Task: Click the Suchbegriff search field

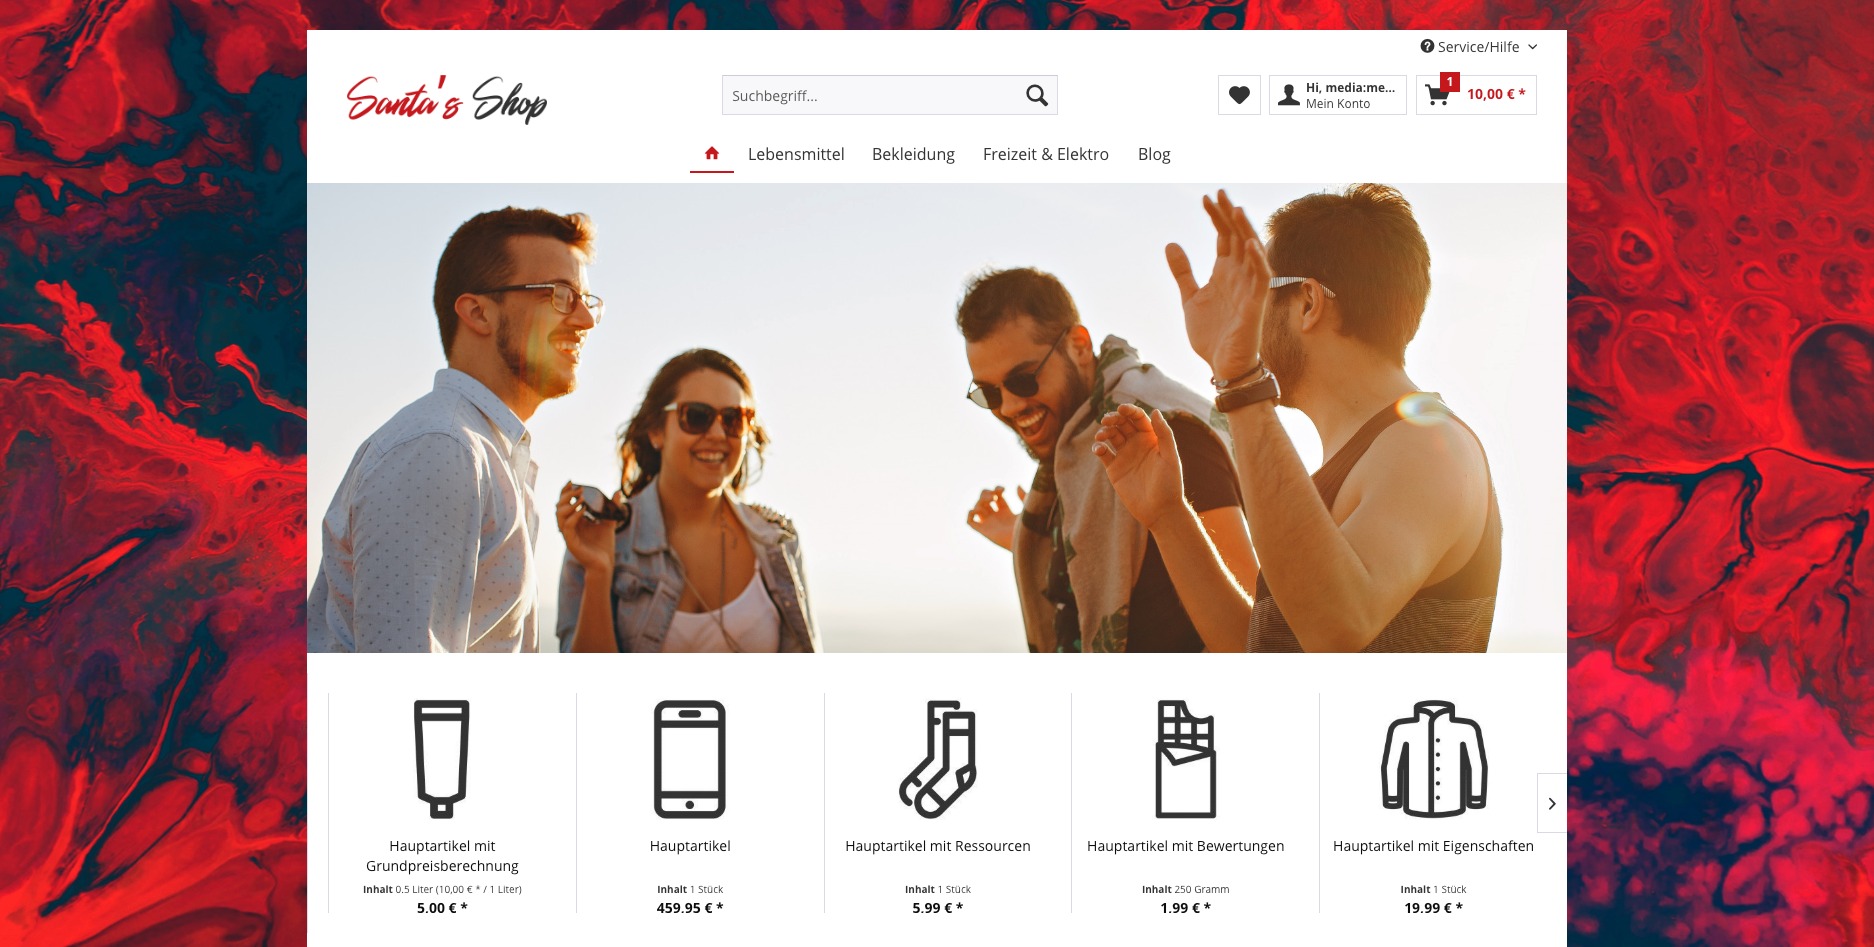Action: (x=870, y=95)
